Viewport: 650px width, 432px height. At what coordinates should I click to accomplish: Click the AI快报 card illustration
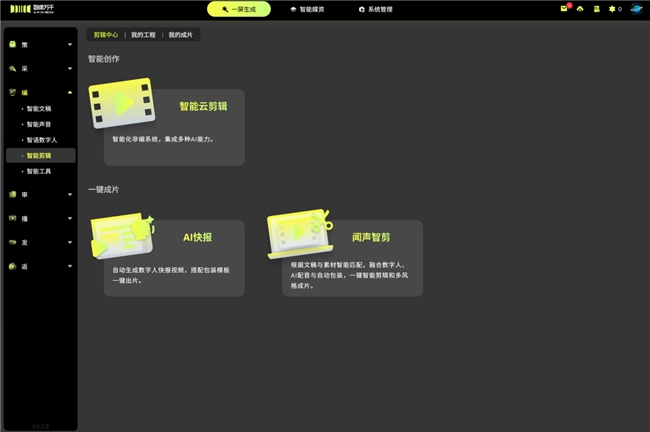point(122,236)
